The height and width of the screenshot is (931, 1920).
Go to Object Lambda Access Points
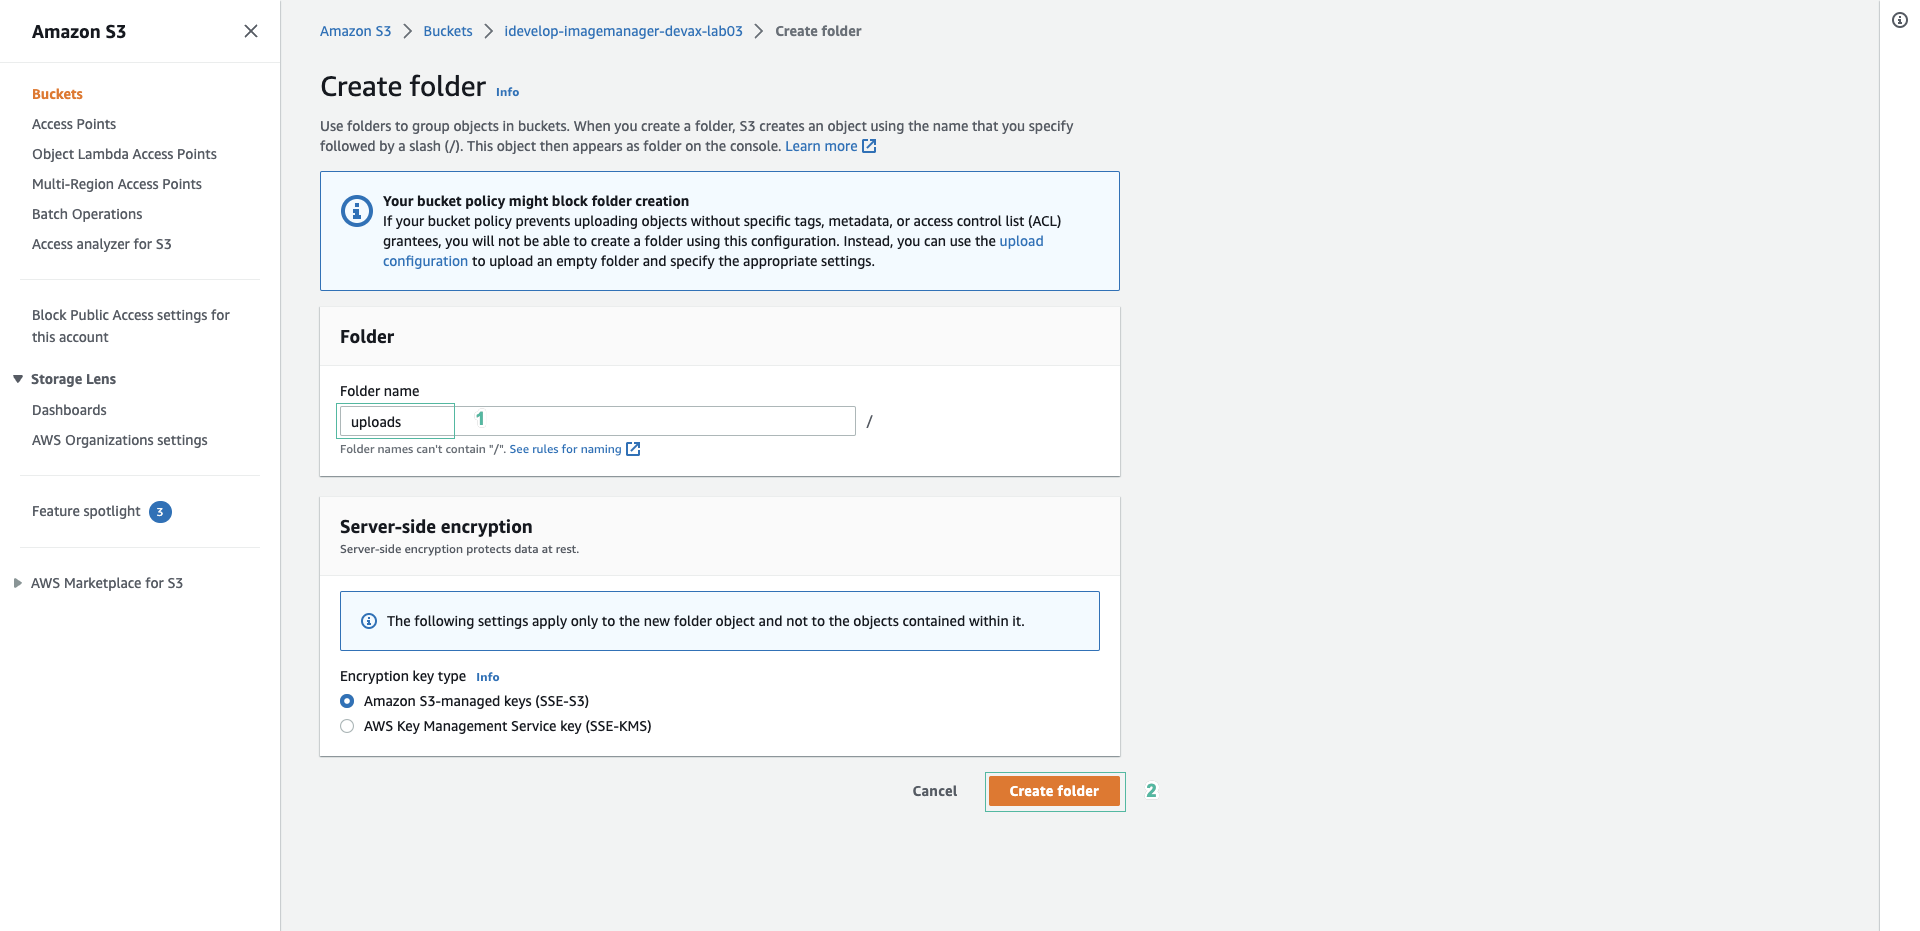coord(124,154)
